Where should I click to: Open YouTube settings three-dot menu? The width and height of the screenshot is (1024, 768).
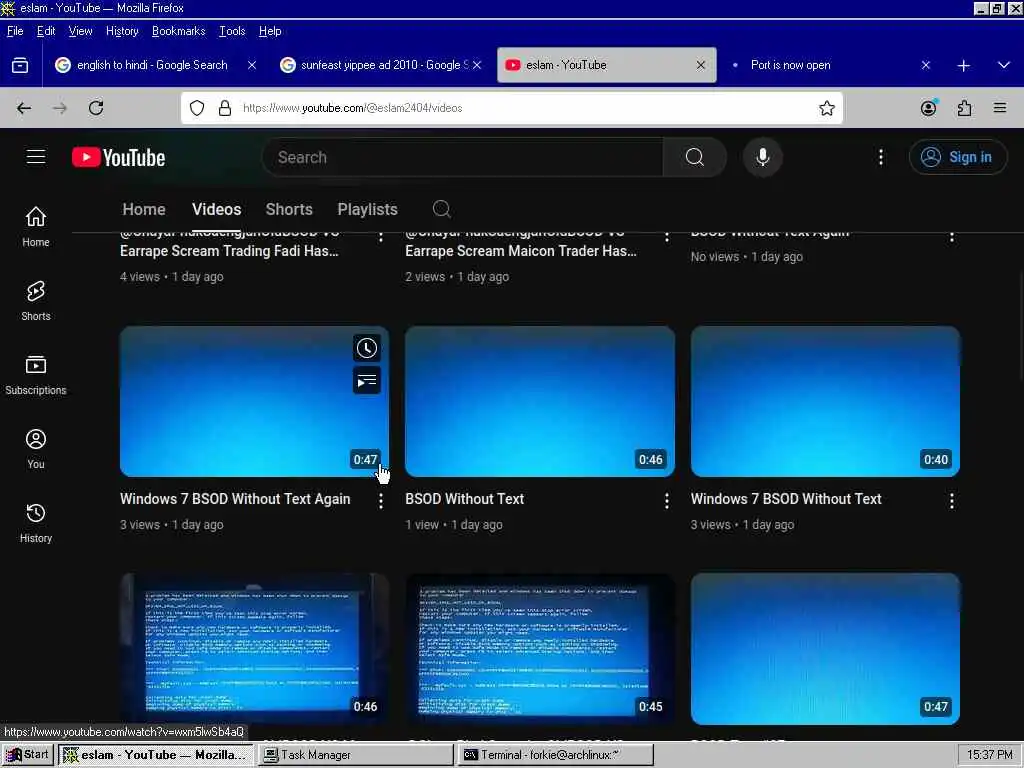click(x=880, y=157)
